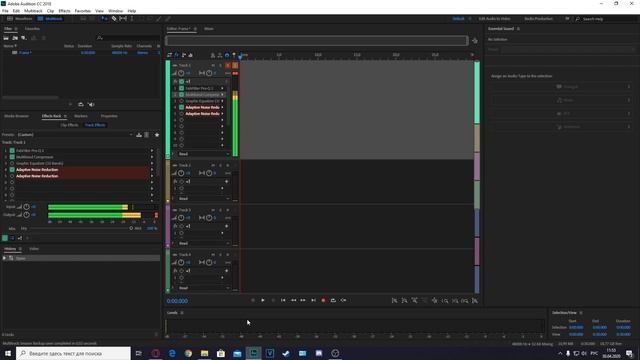Show Sends section in editor toolbar

click(x=184, y=55)
